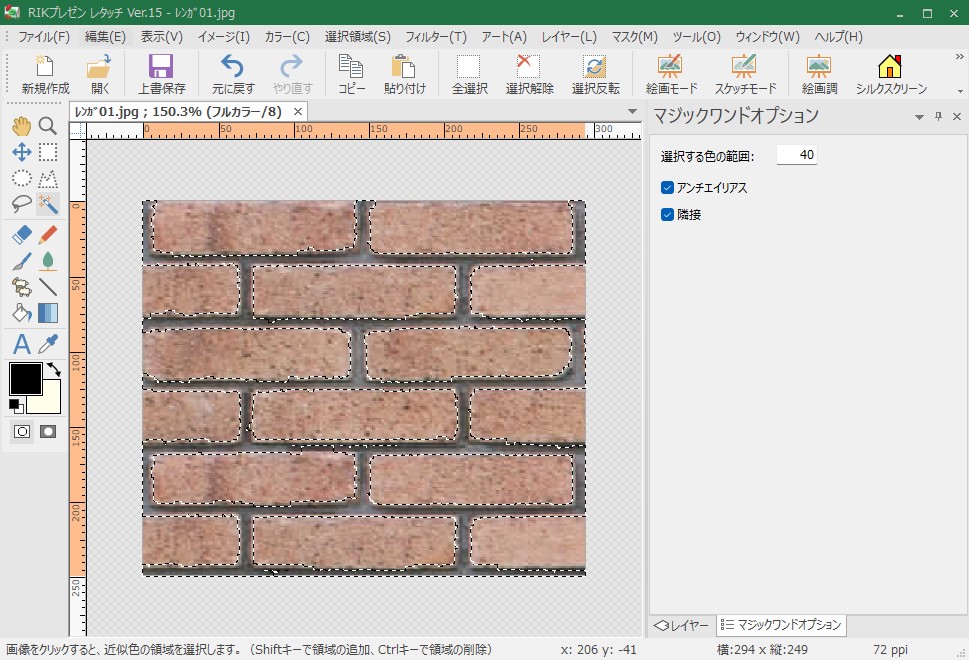Screen dimensions: 969x660
Task: Choose the Eraser tool
Action: point(21,235)
